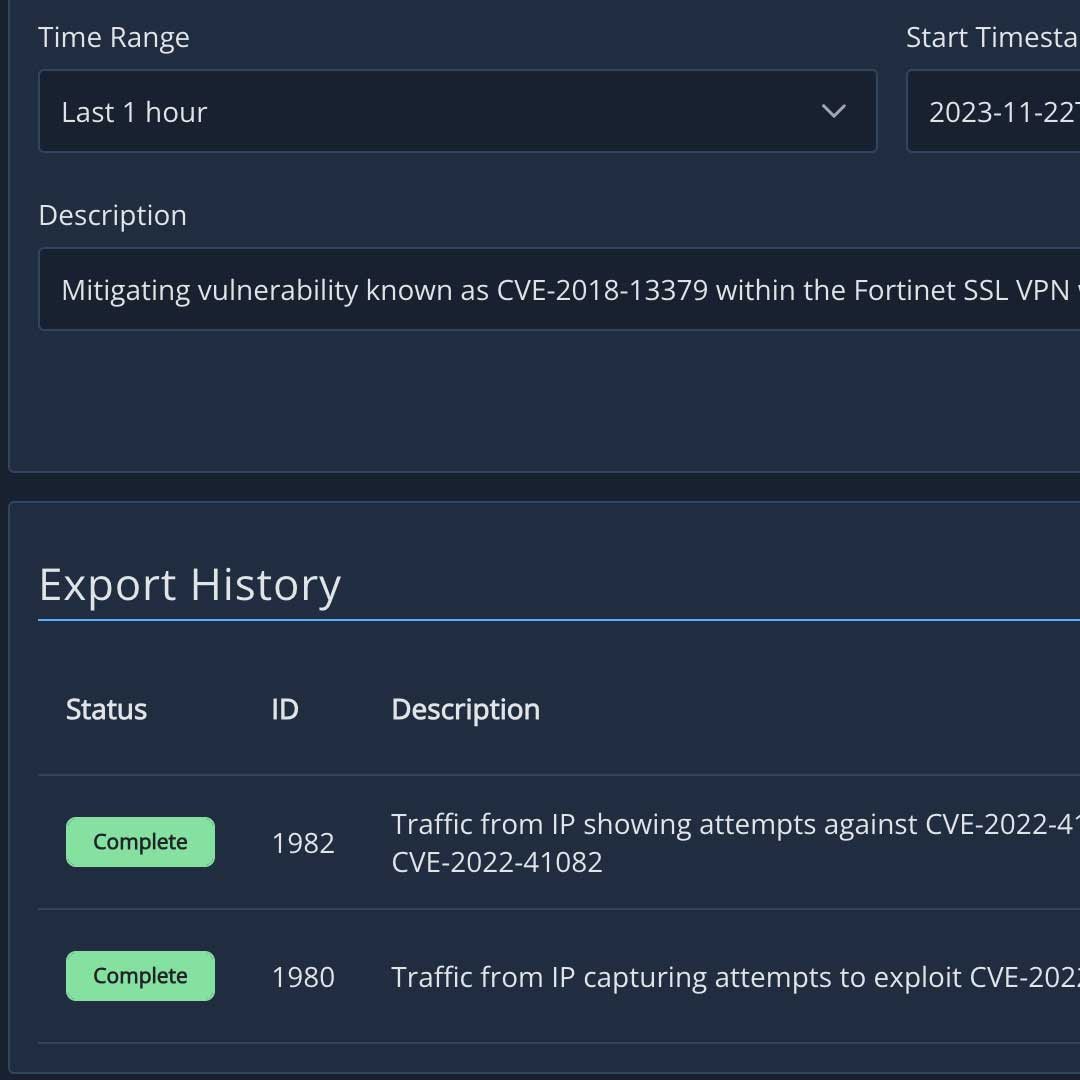This screenshot has height=1080, width=1080.
Task: Open export ID 1982
Action: coord(303,843)
